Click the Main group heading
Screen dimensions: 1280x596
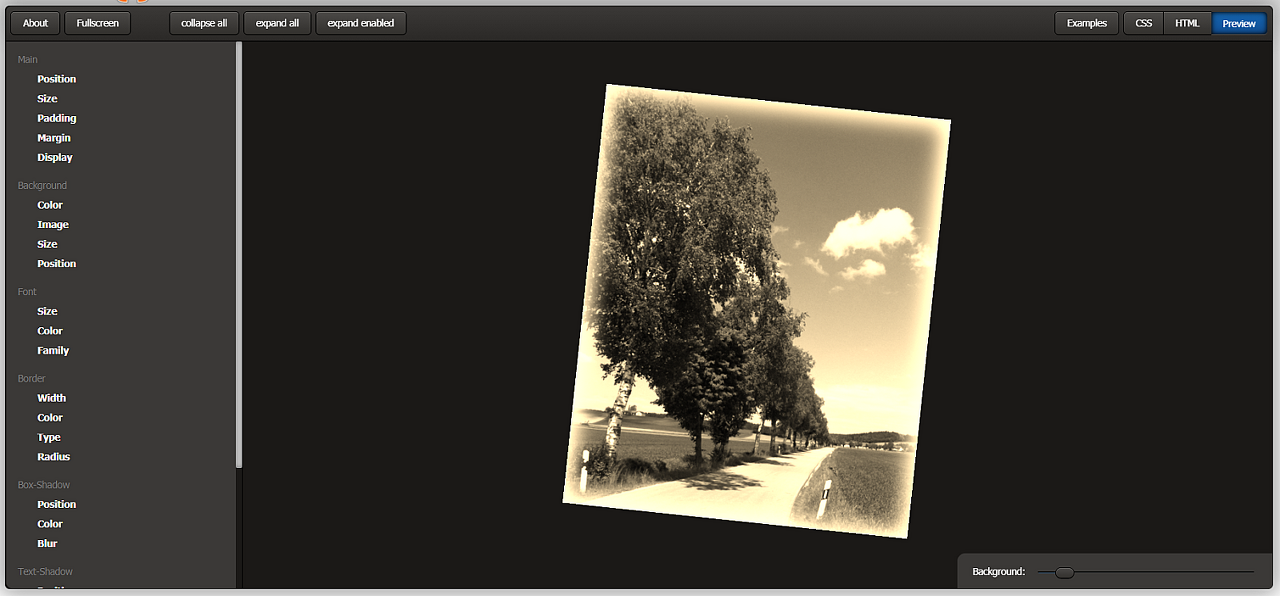(x=28, y=60)
